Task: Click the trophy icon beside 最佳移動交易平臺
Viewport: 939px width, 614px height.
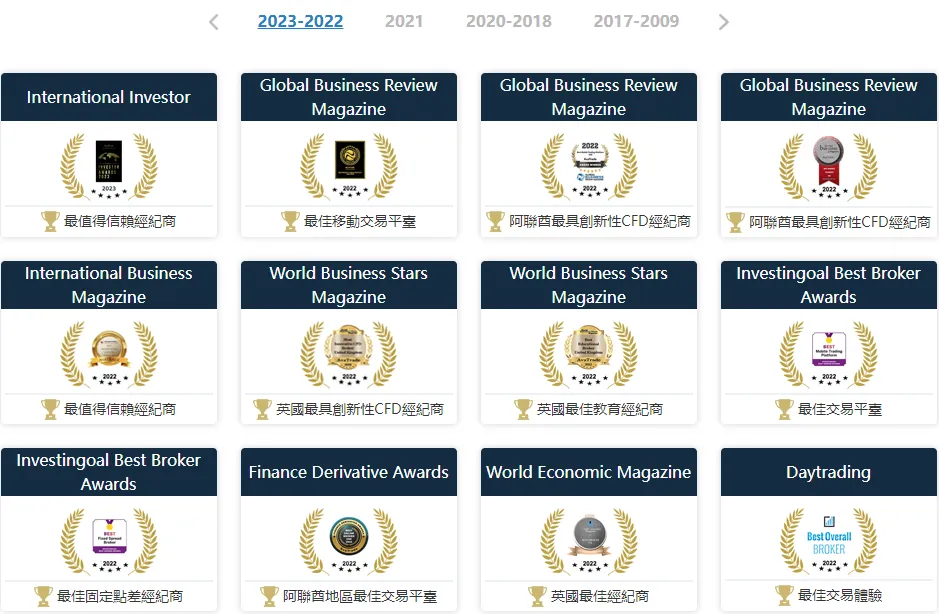Action: tap(290, 222)
